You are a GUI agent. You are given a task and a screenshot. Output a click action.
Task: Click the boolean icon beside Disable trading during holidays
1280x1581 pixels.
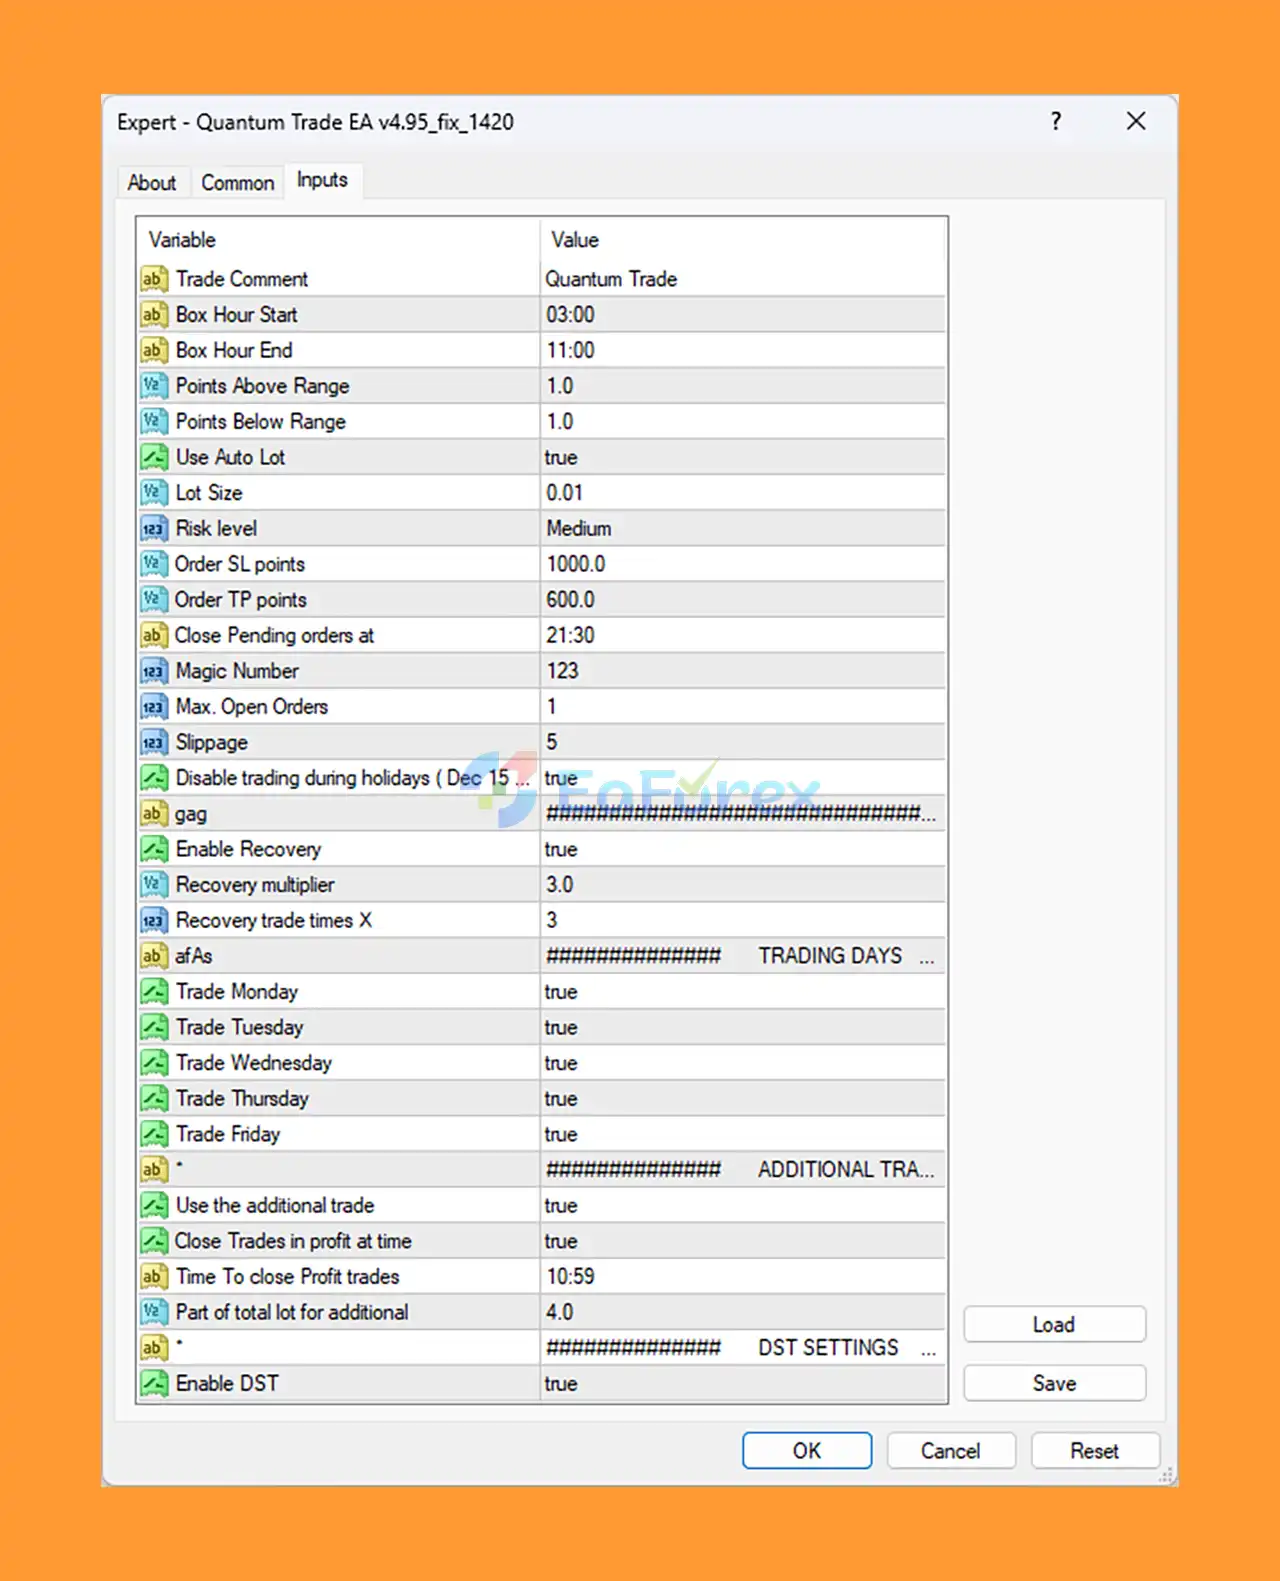[x=153, y=778]
